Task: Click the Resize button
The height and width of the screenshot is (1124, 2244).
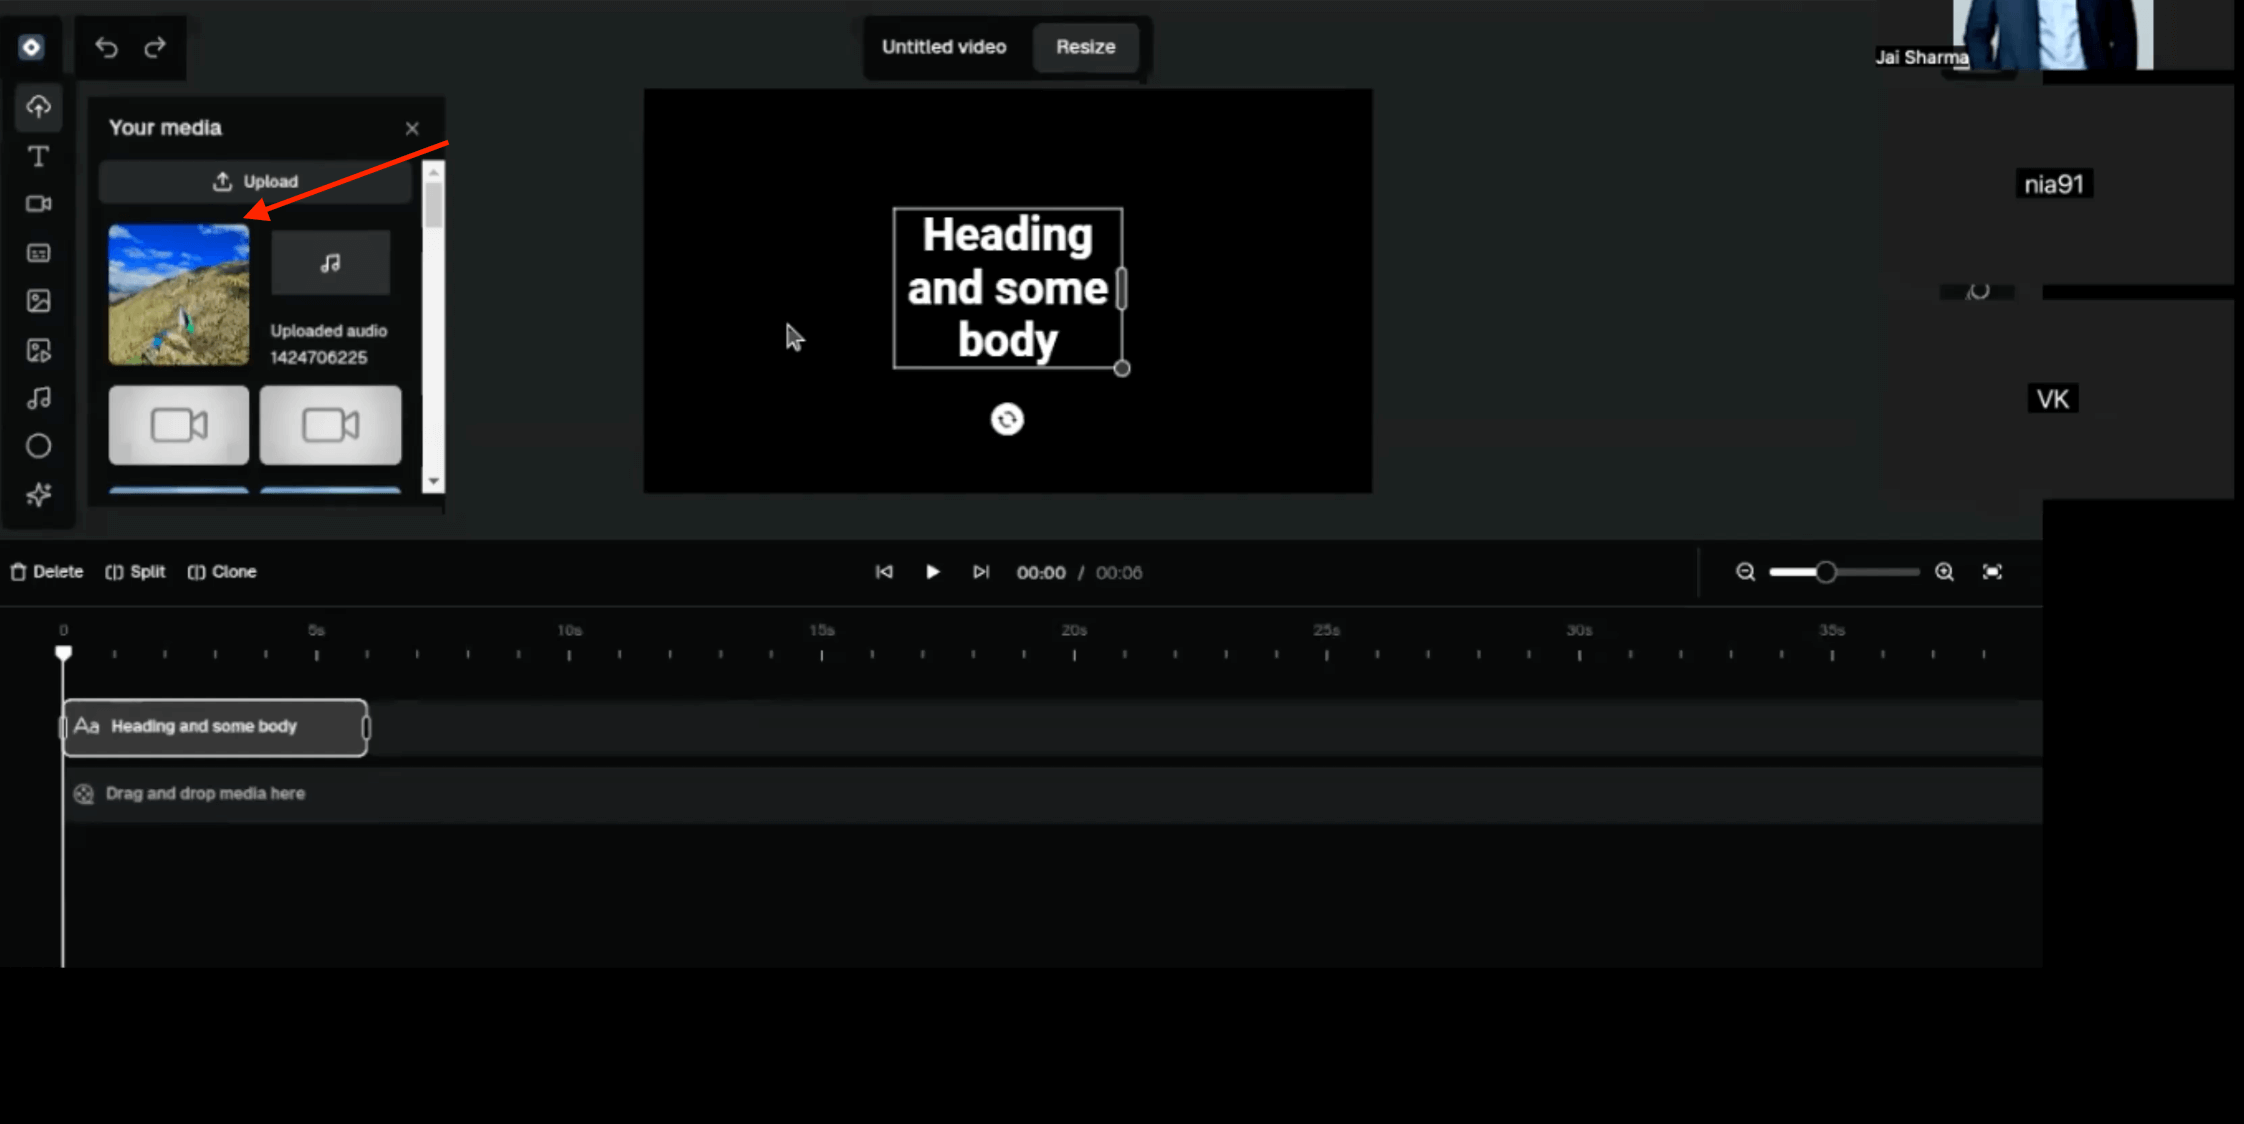Action: [x=1085, y=47]
